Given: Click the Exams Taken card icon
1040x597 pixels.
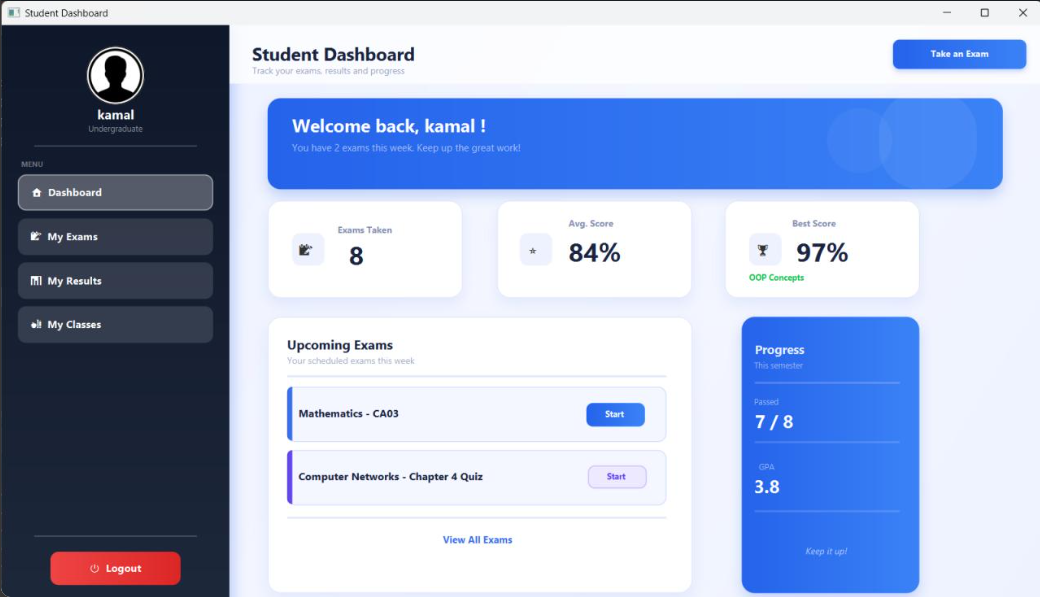Looking at the screenshot, I should tap(308, 249).
